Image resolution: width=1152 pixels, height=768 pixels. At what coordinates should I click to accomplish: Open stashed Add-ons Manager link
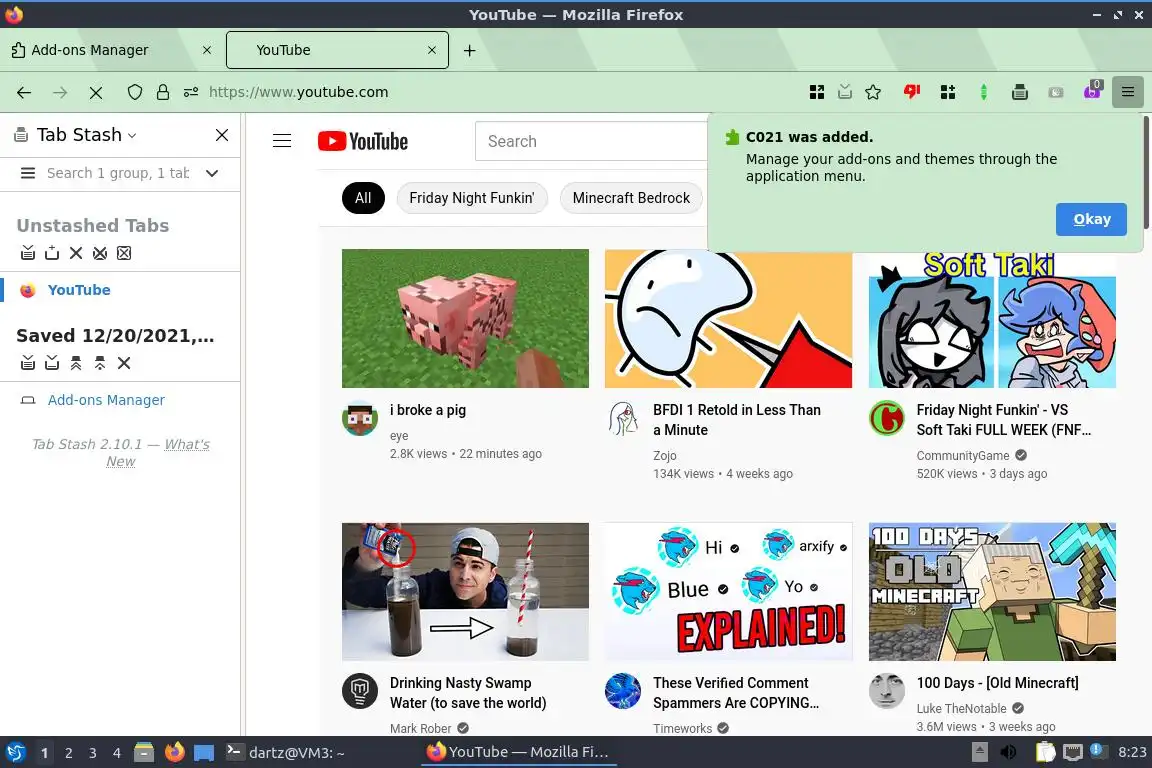tap(107, 400)
